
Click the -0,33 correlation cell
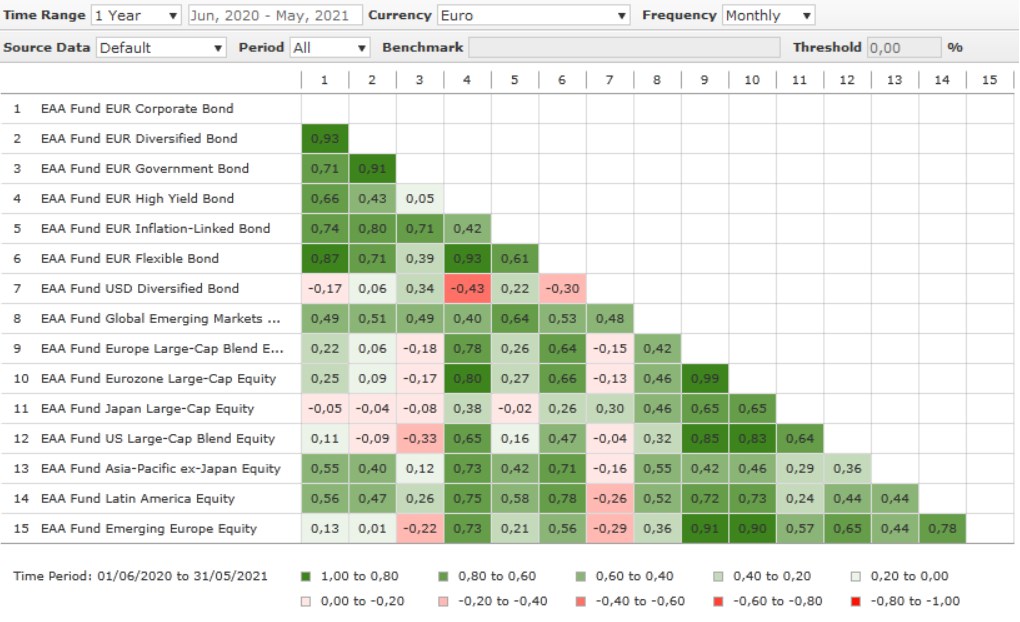pyautogui.click(x=419, y=438)
